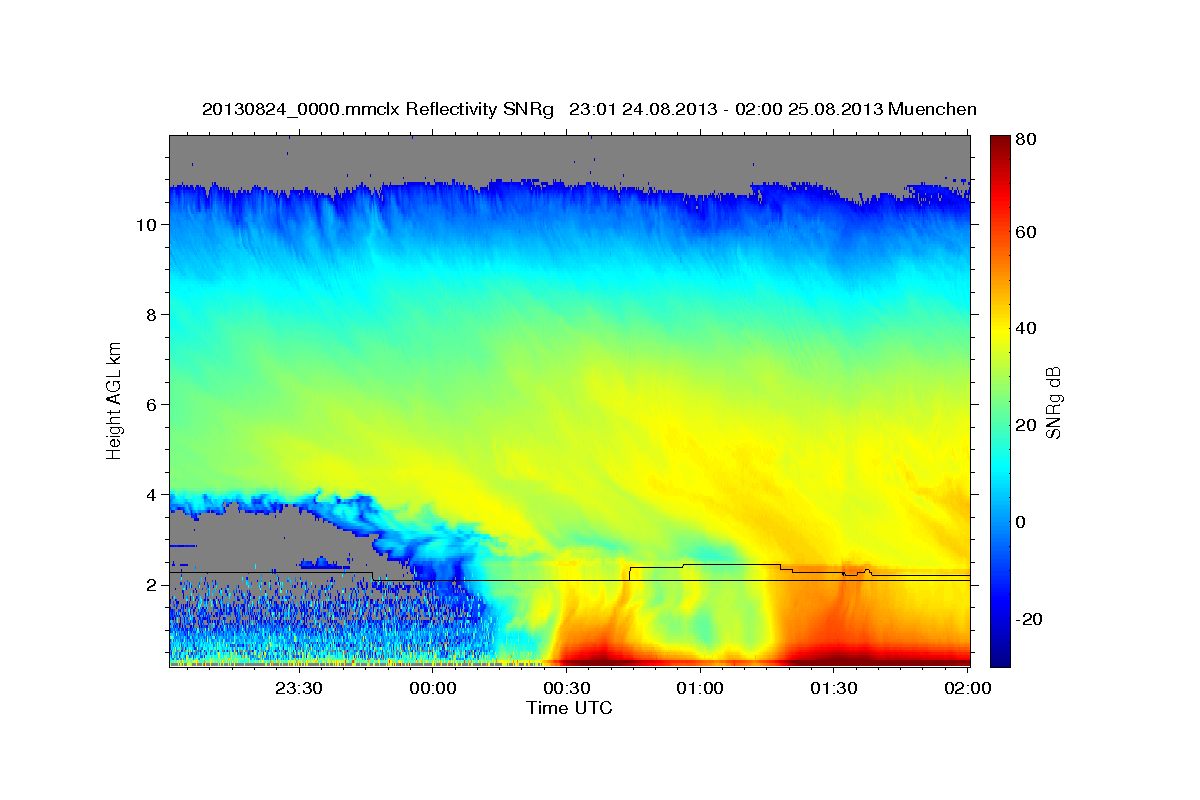The height and width of the screenshot is (800, 1200).
Task: Click the 02:00 time tick label
Action: coord(967,688)
